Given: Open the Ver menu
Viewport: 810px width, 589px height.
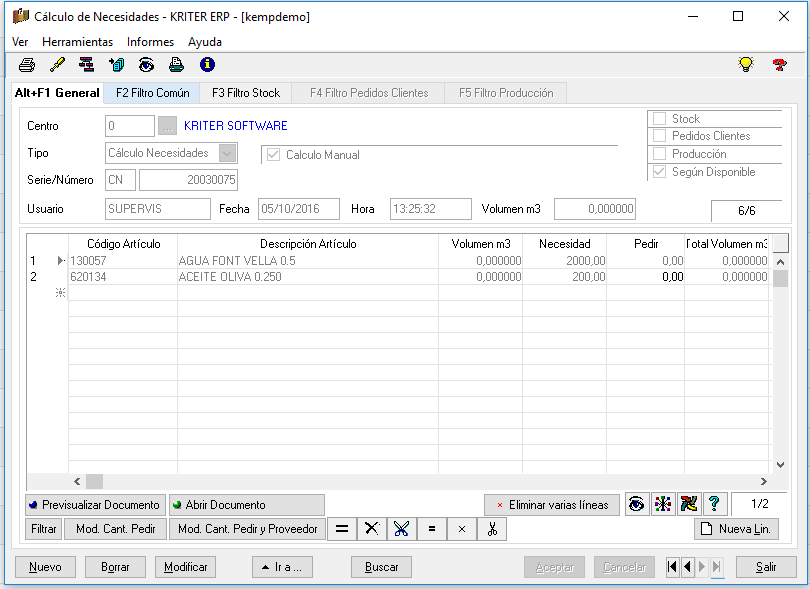Looking at the screenshot, I should pos(20,42).
